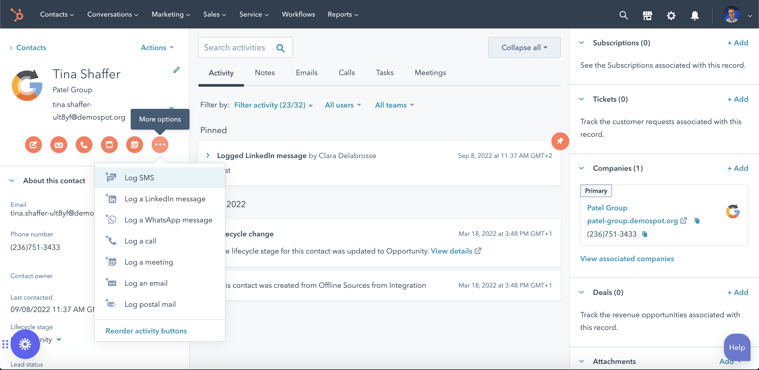Open the Contacts navigation menu
The height and width of the screenshot is (370, 759).
57,15
